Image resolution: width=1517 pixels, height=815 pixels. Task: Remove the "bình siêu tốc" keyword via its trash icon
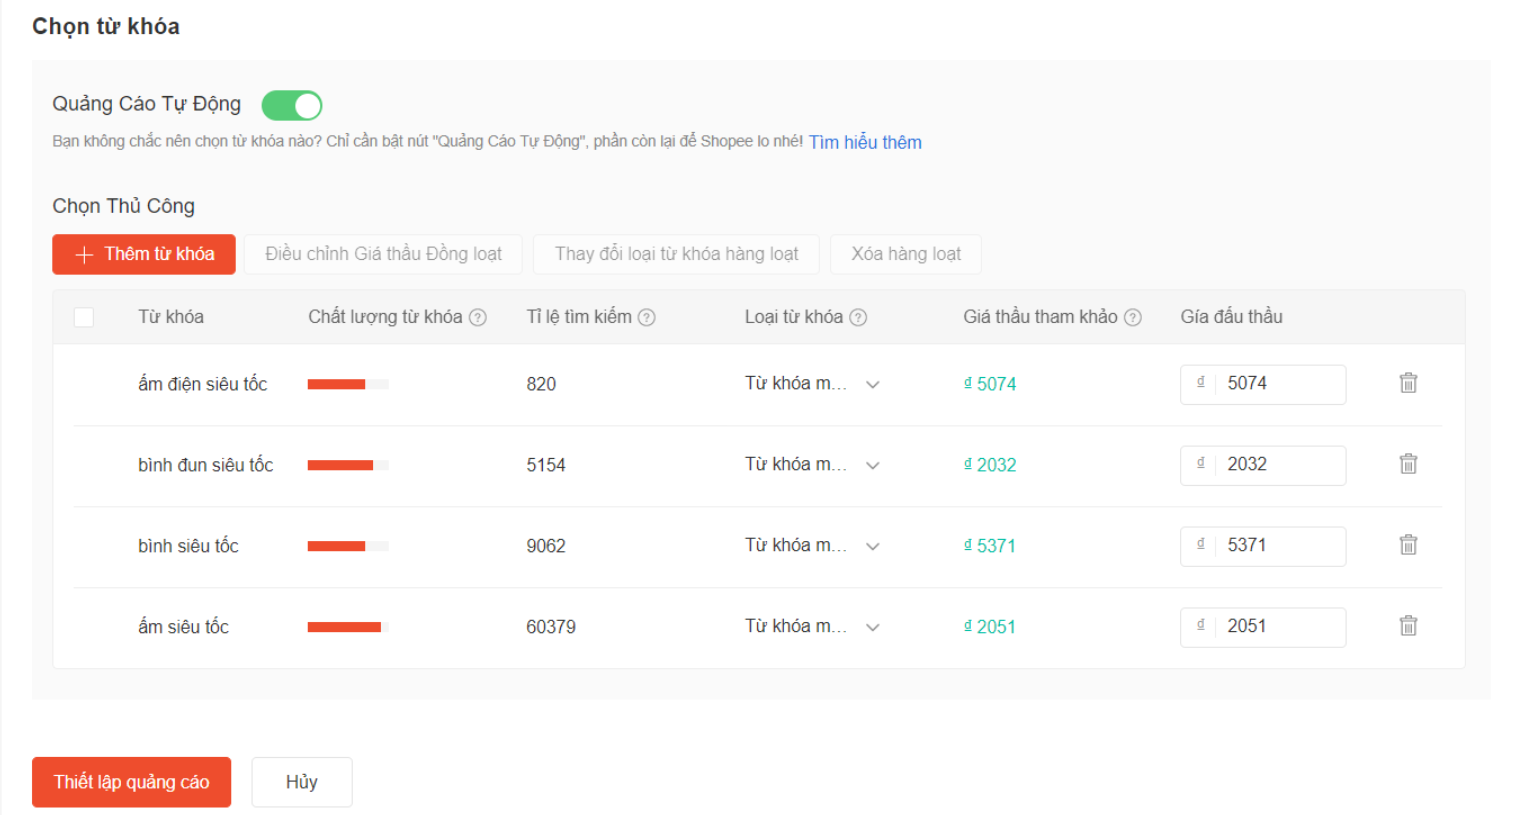tap(1408, 545)
